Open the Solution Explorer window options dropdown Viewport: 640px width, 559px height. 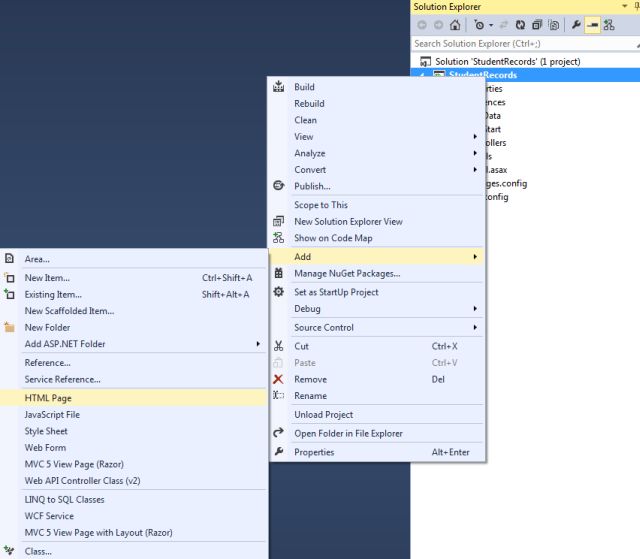[624, 6]
